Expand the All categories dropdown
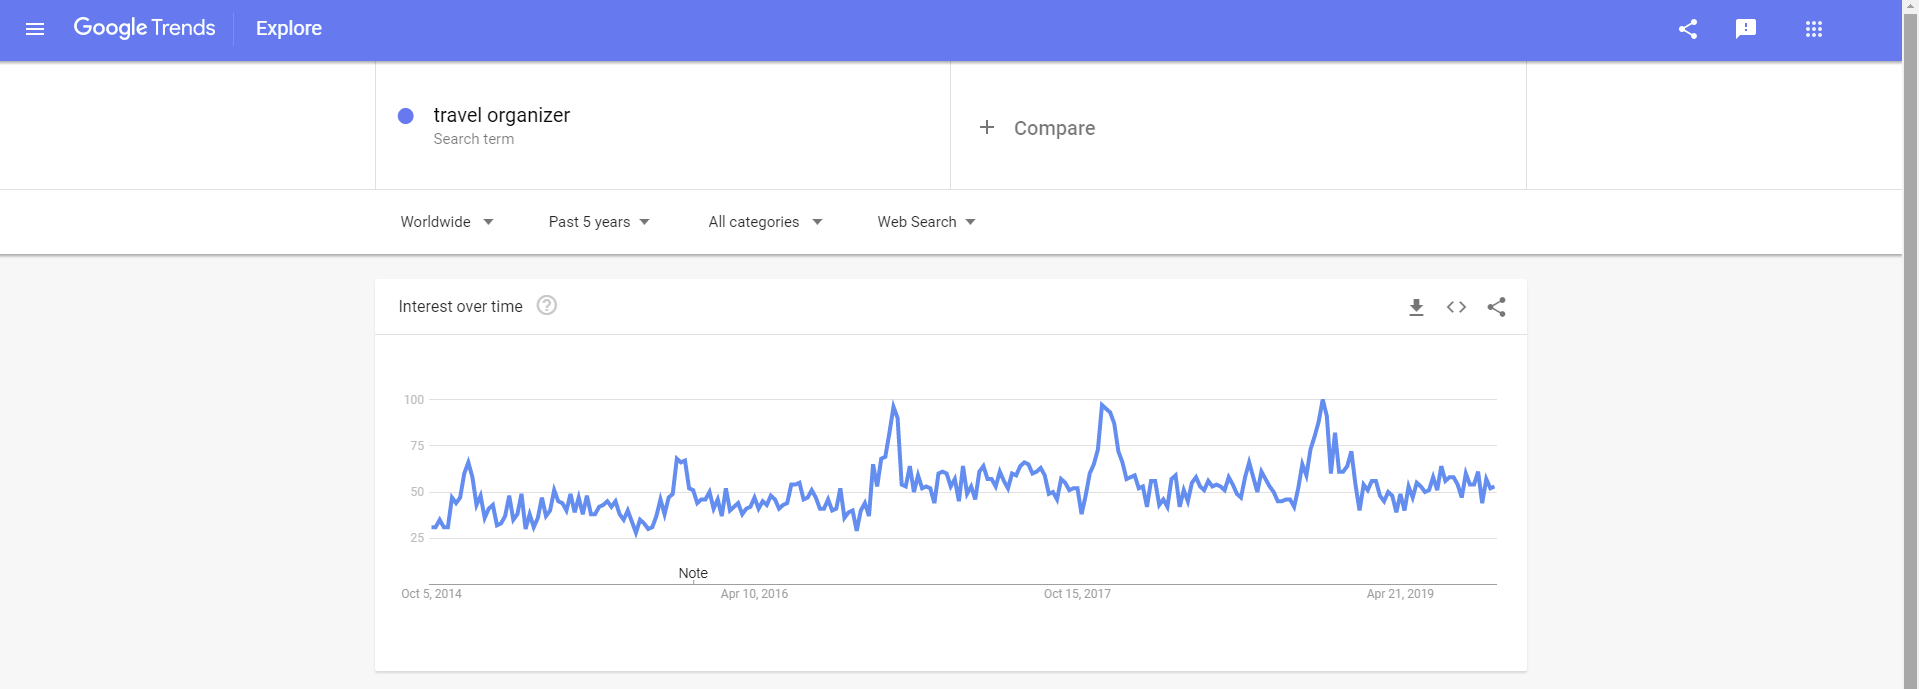The height and width of the screenshot is (689, 1919). 765,222
